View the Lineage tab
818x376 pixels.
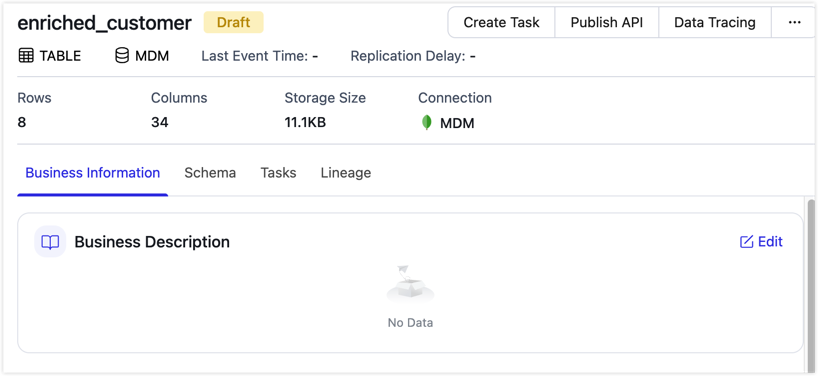click(x=346, y=173)
